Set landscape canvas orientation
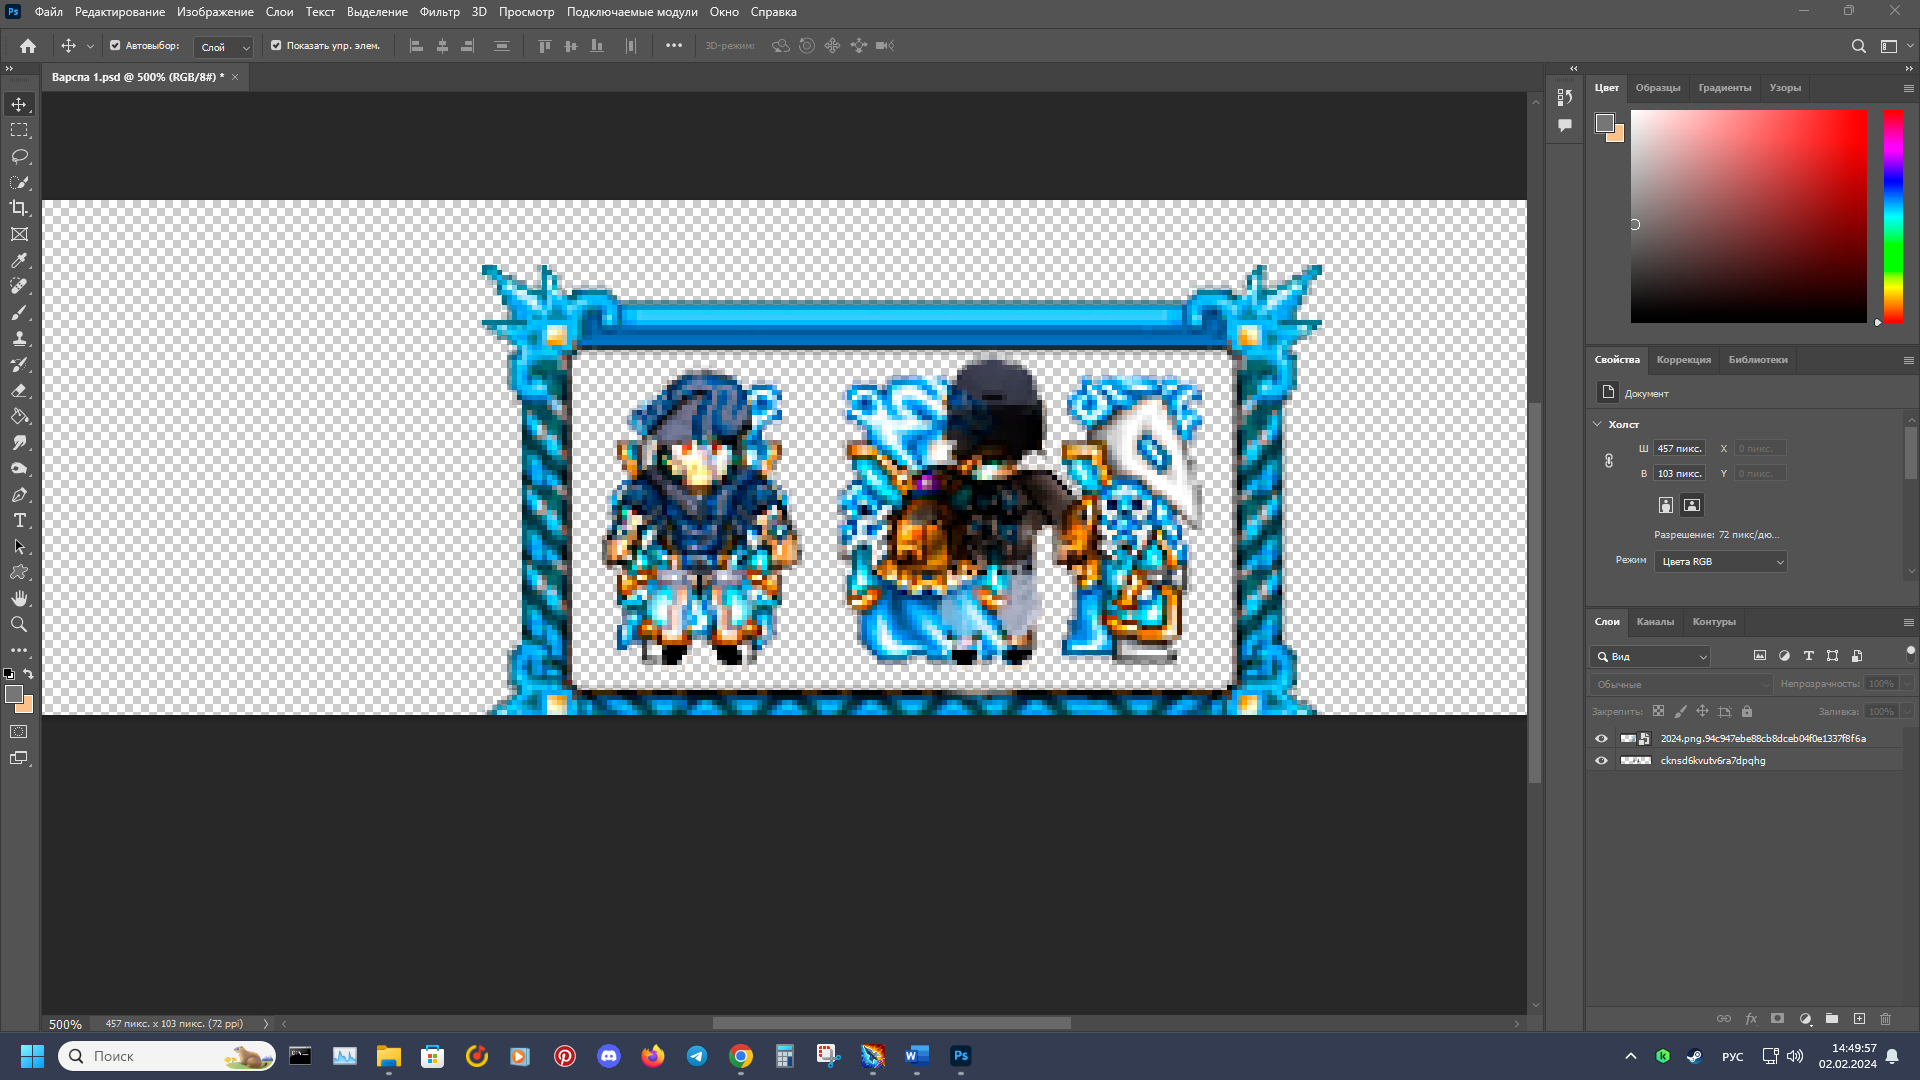The width and height of the screenshot is (1920, 1080). [1692, 505]
